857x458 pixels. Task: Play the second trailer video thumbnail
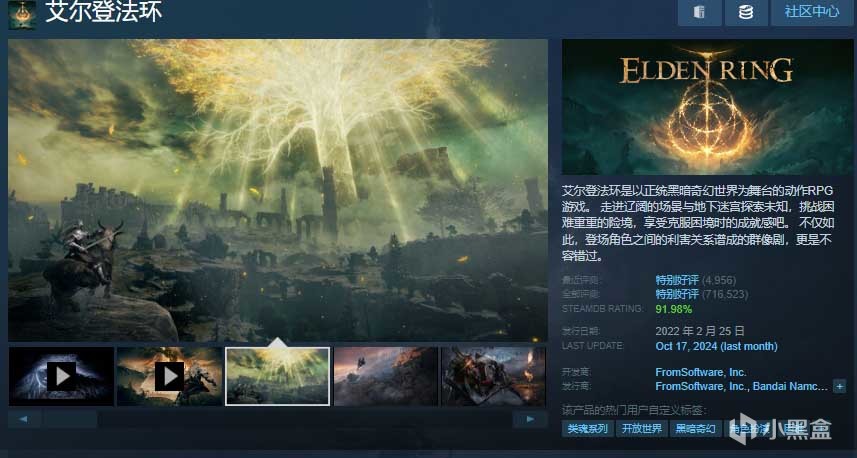pyautogui.click(x=169, y=377)
